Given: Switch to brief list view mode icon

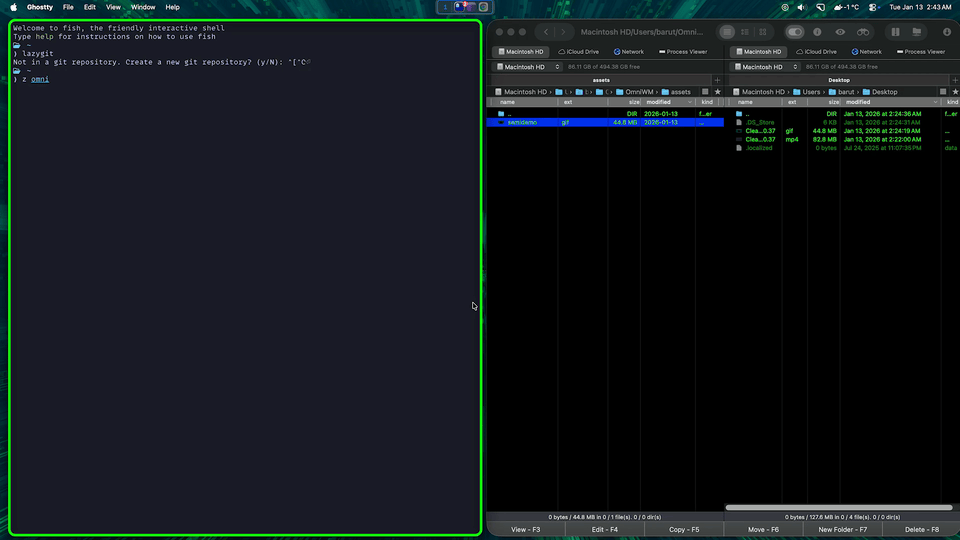Looking at the screenshot, I should [x=744, y=32].
